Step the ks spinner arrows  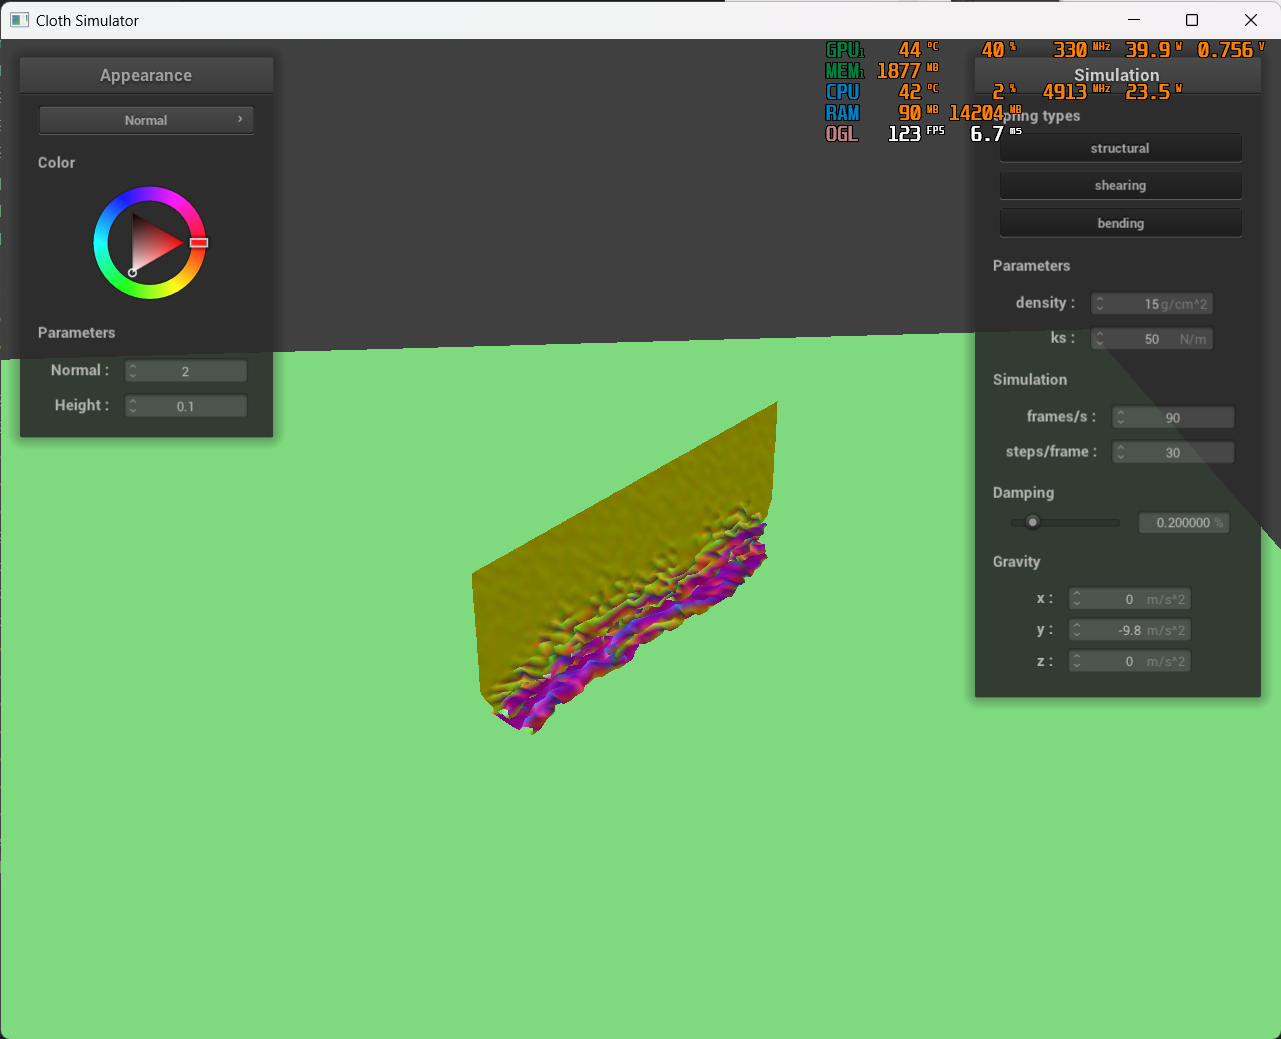(1099, 339)
